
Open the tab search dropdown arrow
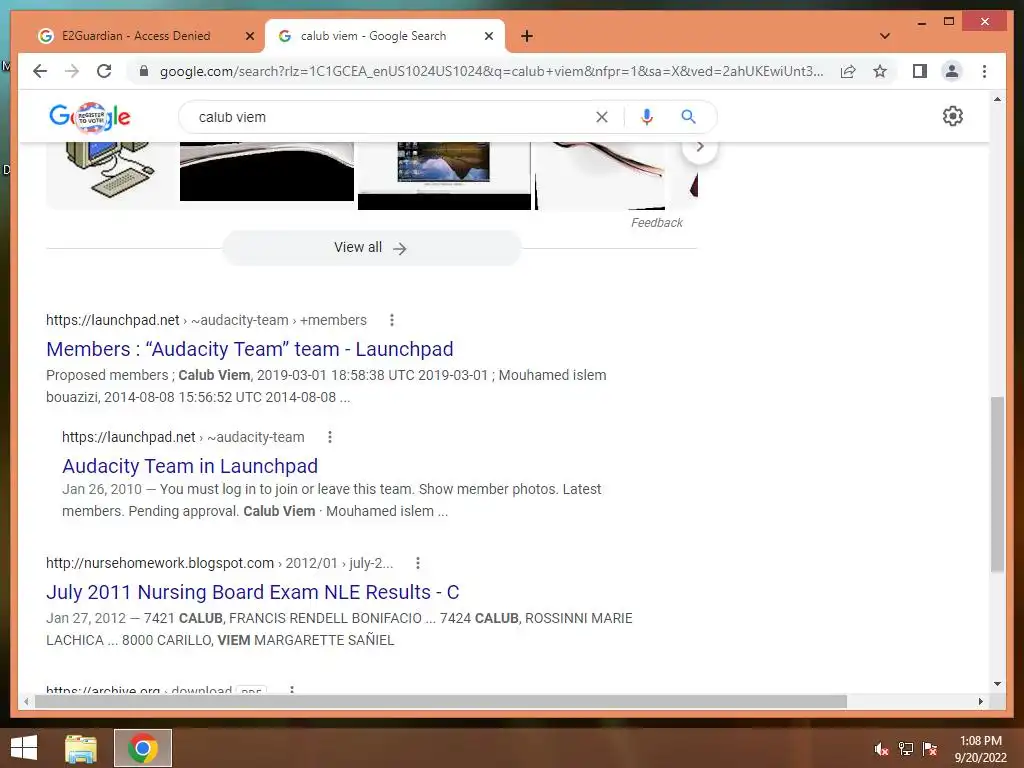pyautogui.click(x=885, y=36)
